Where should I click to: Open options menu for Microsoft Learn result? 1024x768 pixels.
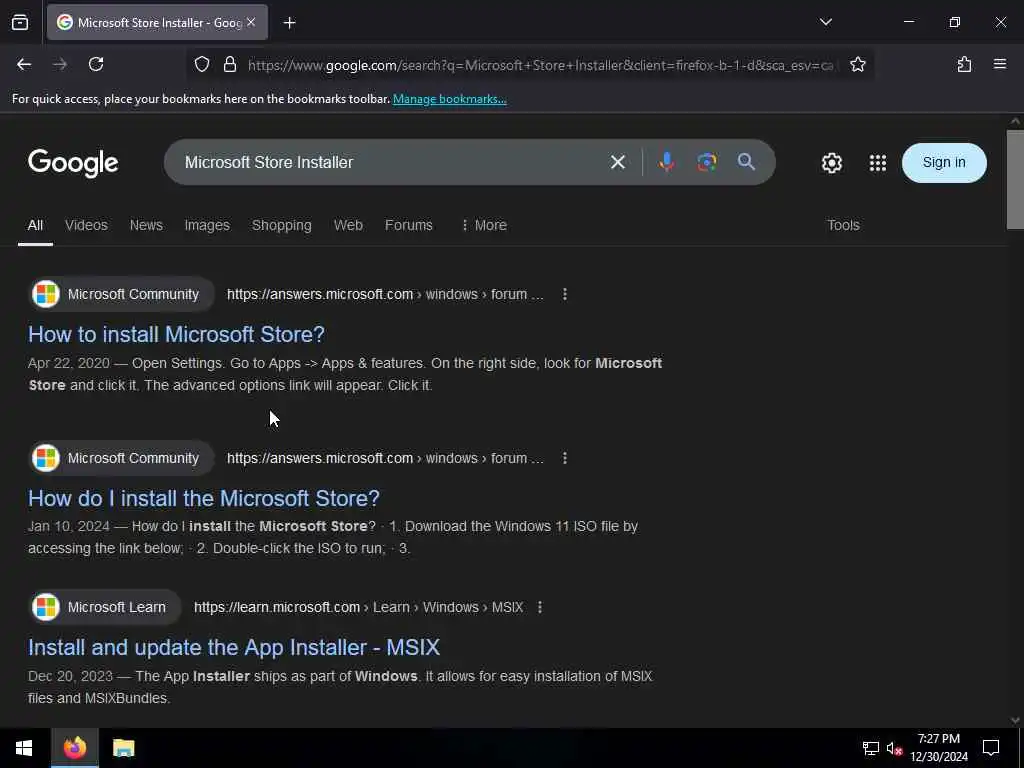coord(539,607)
